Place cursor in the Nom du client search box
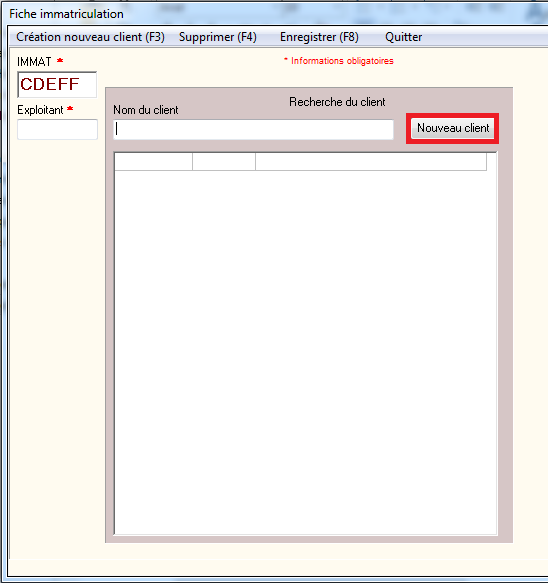The width and height of the screenshot is (548, 583). pos(253,129)
